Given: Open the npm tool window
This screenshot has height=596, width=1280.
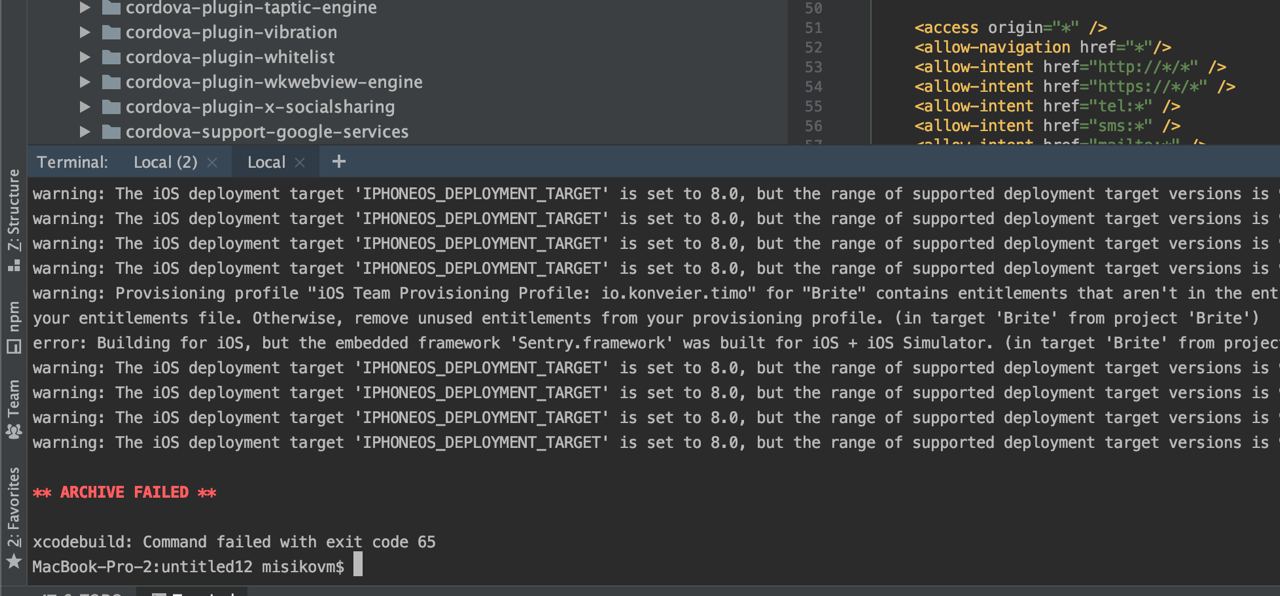Looking at the screenshot, I should [x=14, y=327].
